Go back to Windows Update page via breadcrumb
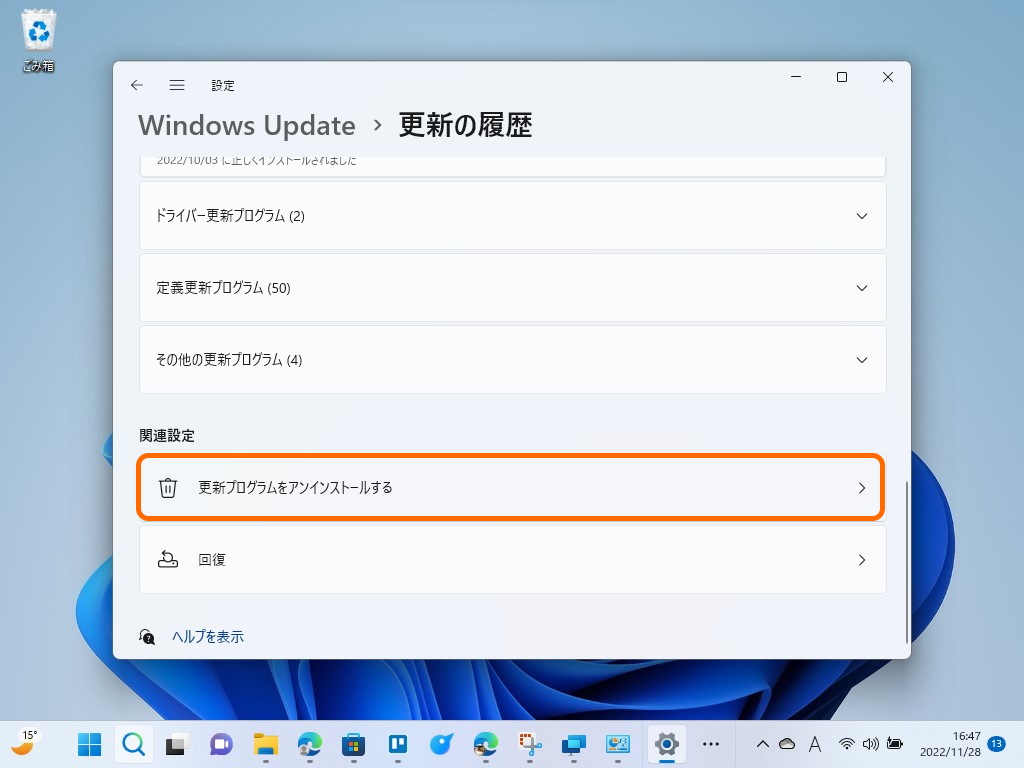1024x768 pixels. coord(246,125)
